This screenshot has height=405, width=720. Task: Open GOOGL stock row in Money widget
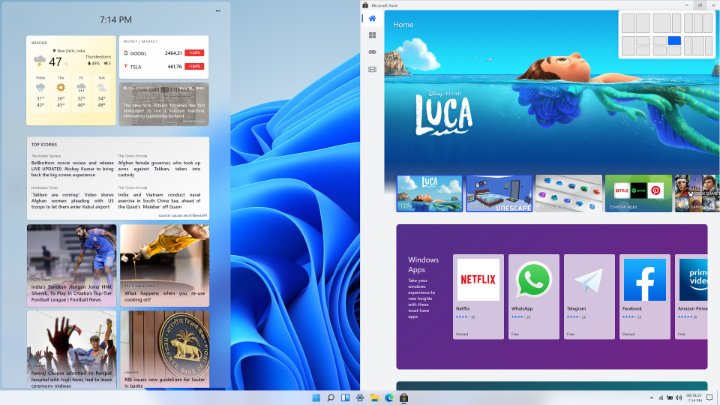click(x=164, y=53)
